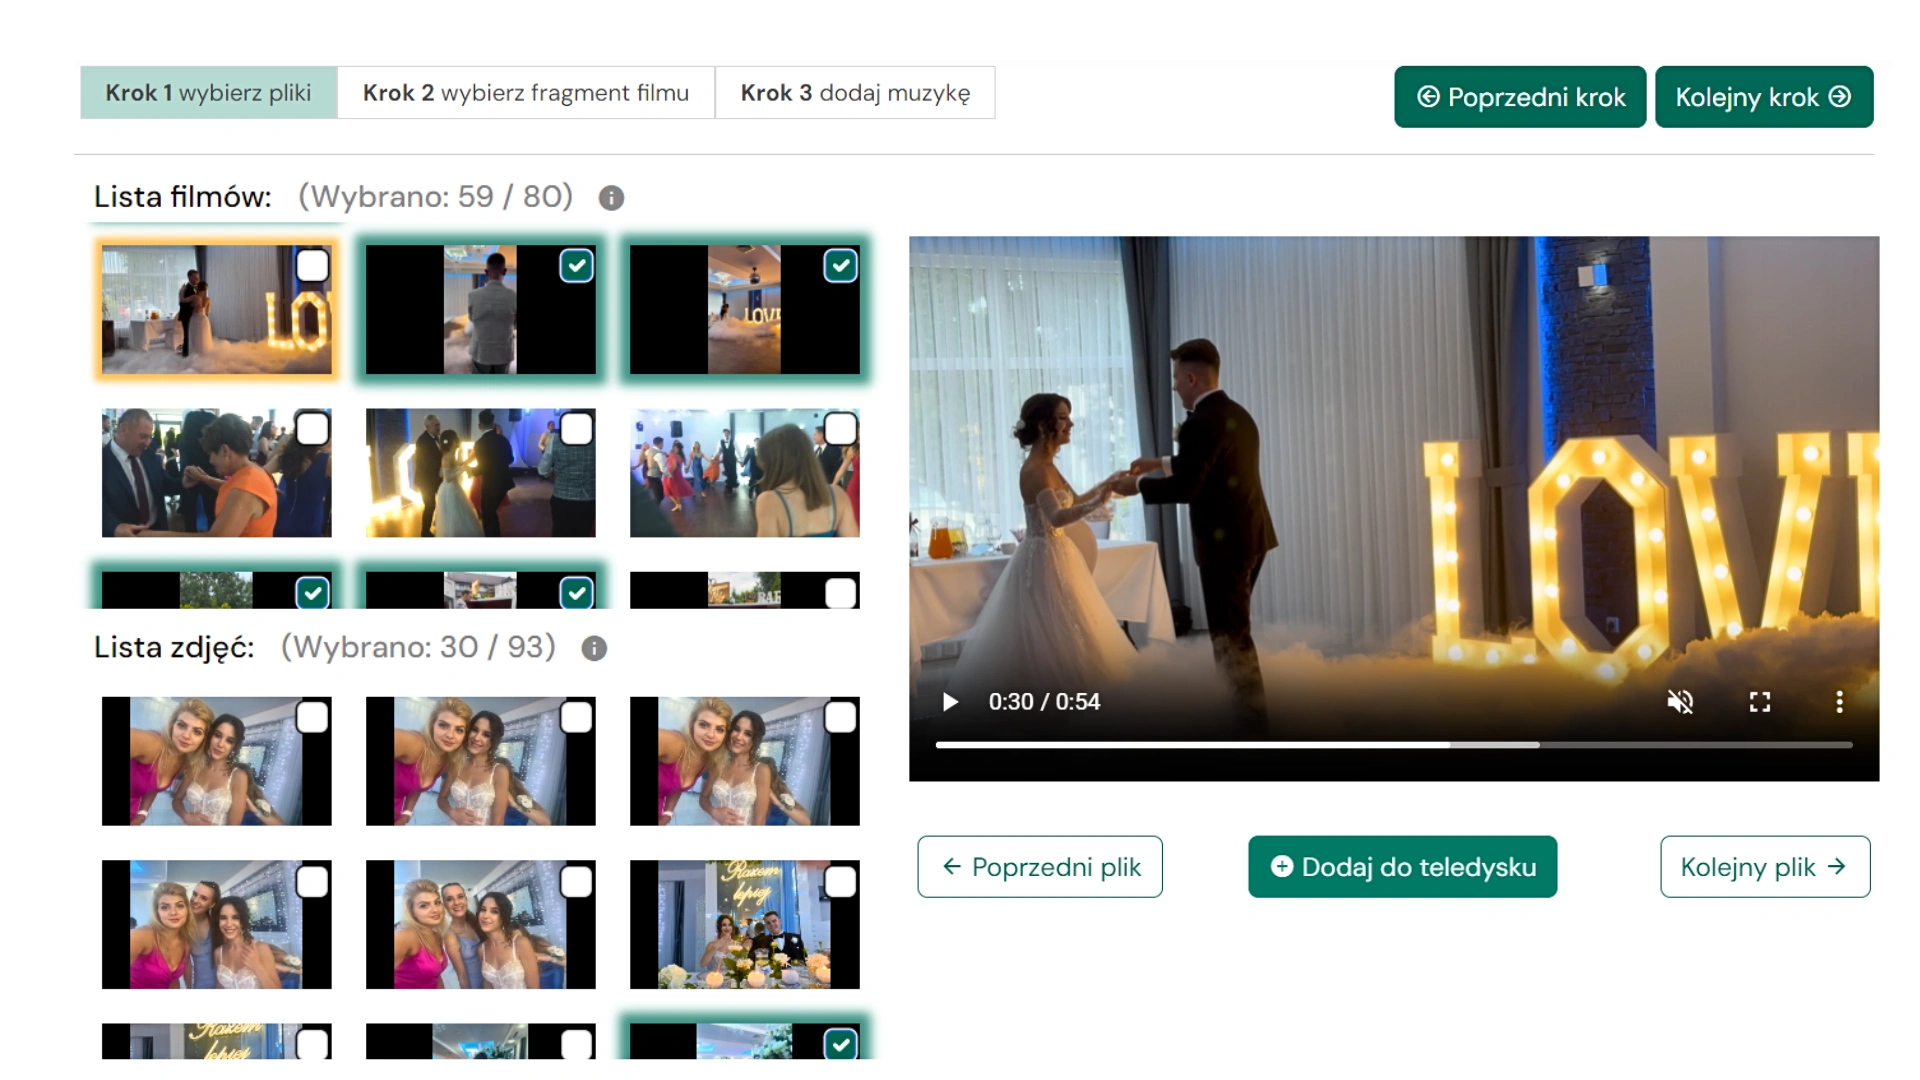Uncheck the third video in the first row
The height and width of the screenshot is (1080, 1920).
(840, 266)
